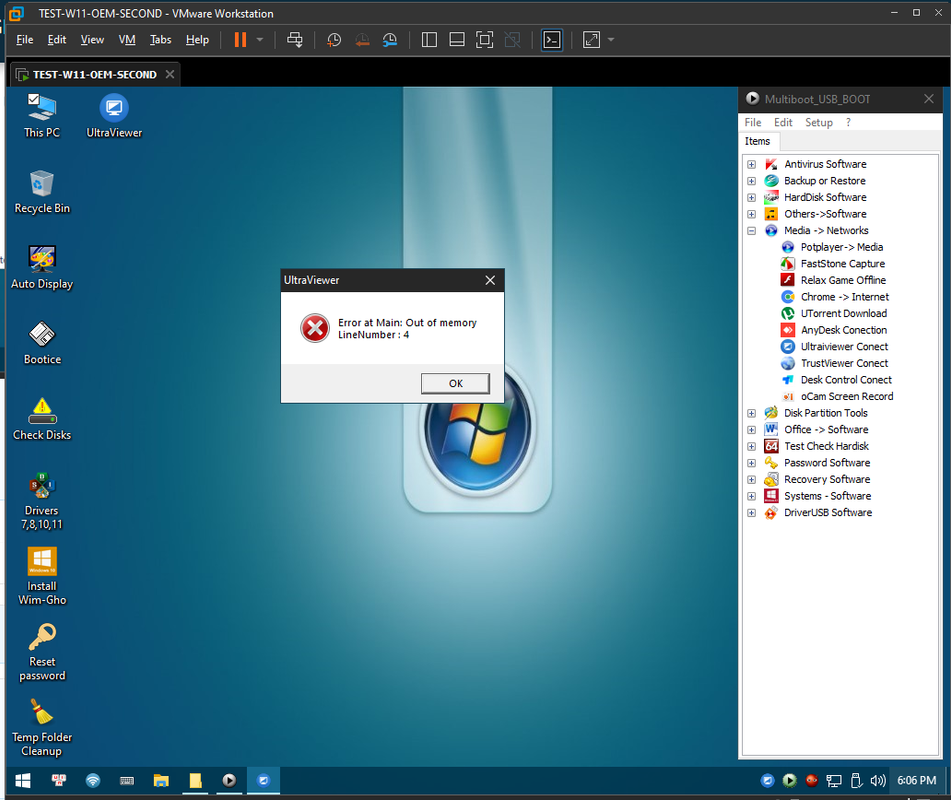Expand the Antivirus Software node
Viewport: 951px width, 800px height.
tap(751, 164)
